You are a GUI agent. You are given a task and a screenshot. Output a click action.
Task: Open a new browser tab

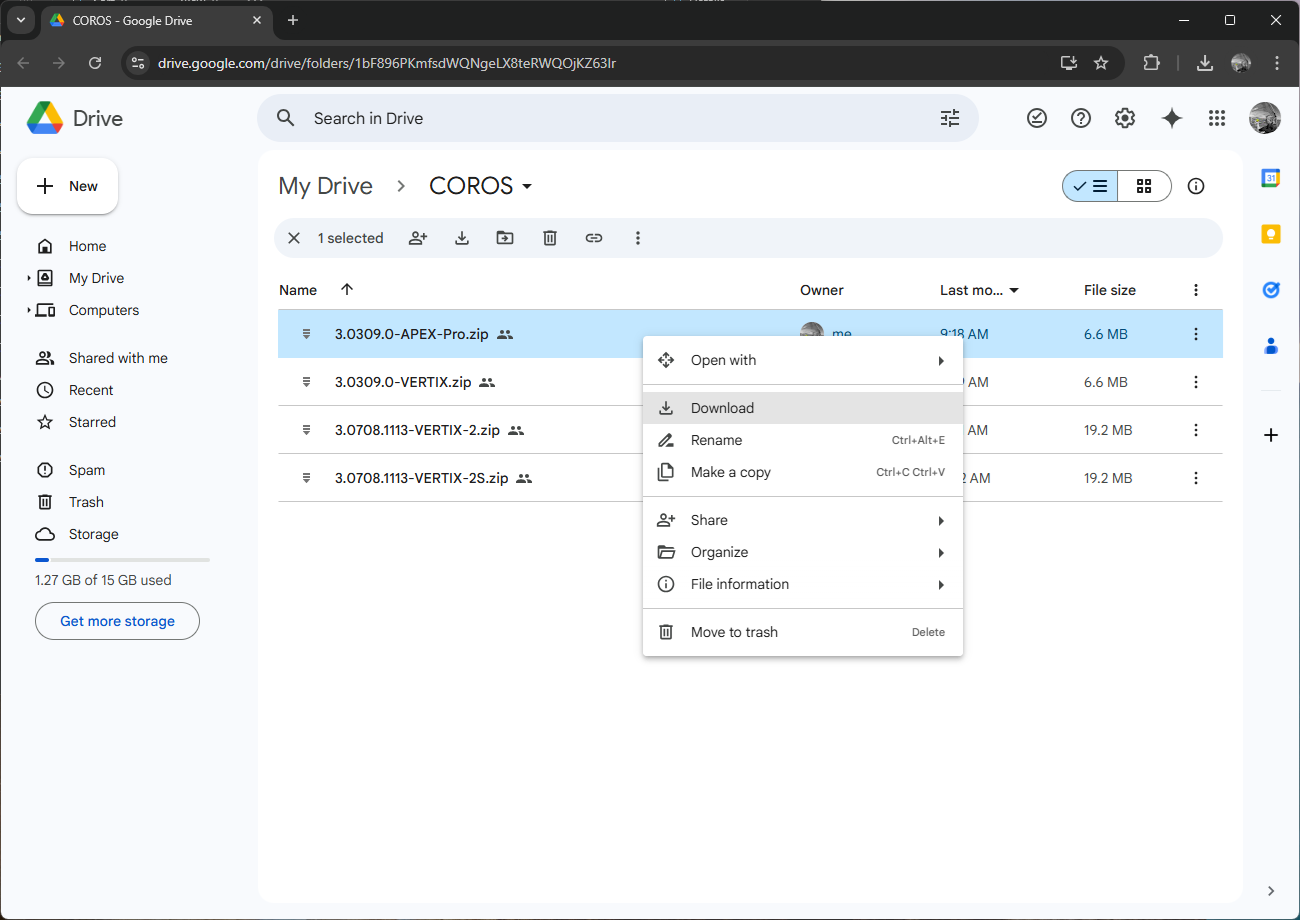coord(293,20)
